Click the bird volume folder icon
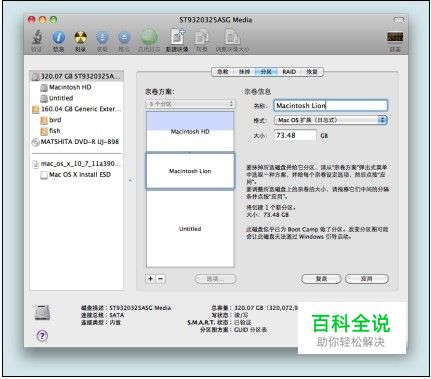431x379 pixels. click(44, 120)
